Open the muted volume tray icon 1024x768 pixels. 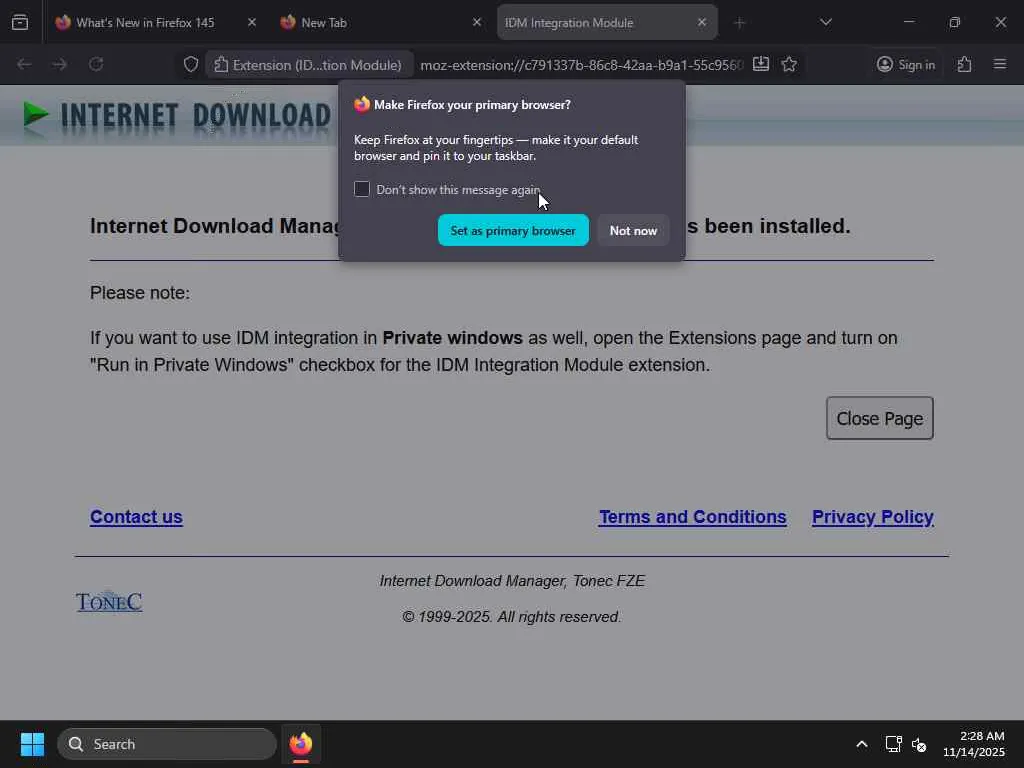click(919, 744)
